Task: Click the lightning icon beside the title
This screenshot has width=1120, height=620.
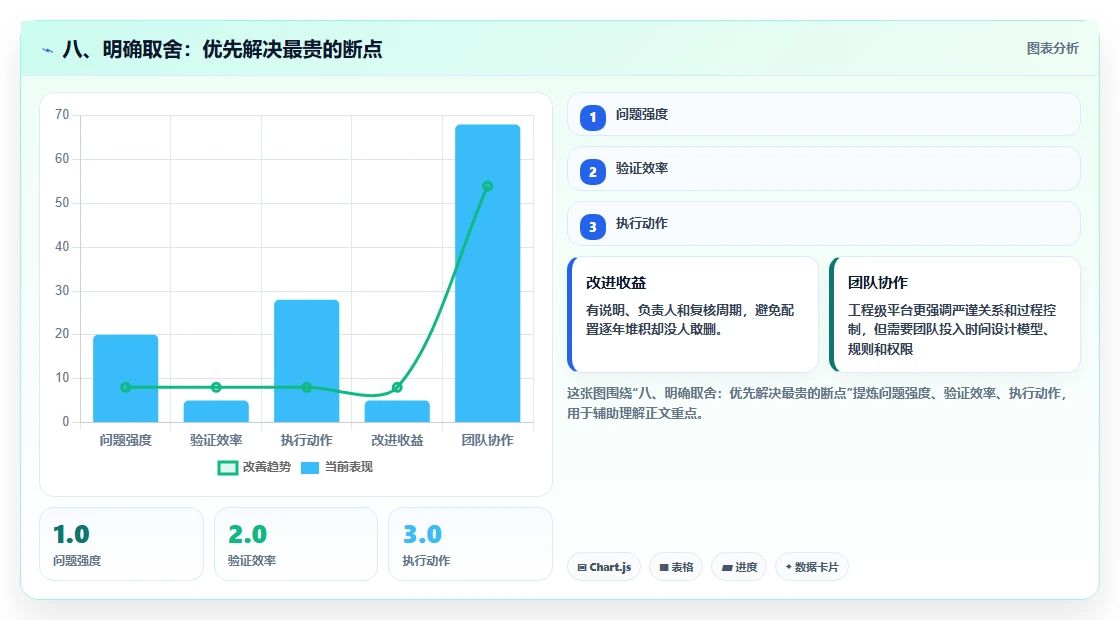Action: tap(48, 50)
